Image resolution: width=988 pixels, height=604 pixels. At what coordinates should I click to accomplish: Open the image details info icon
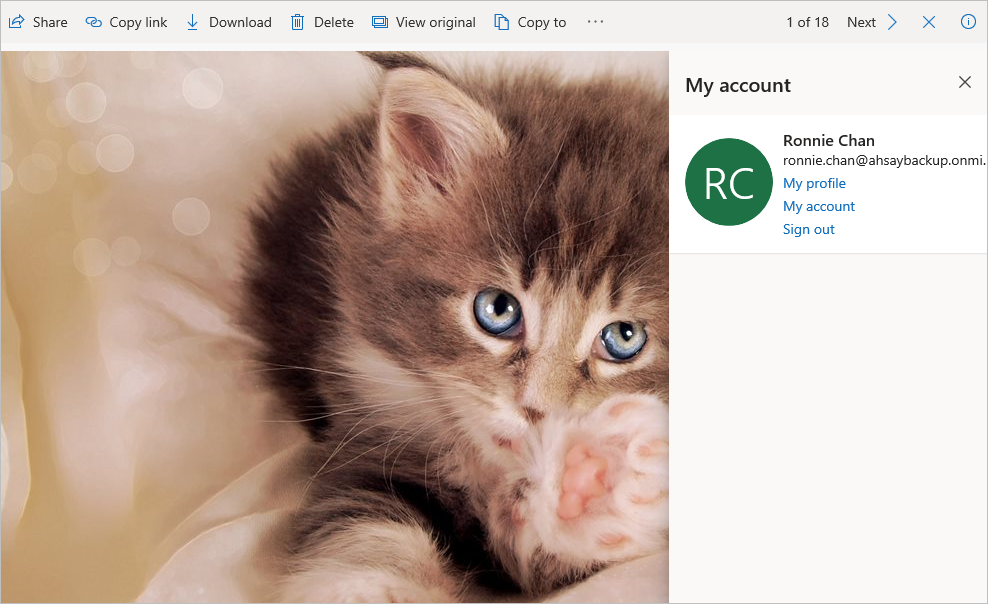[x=968, y=22]
